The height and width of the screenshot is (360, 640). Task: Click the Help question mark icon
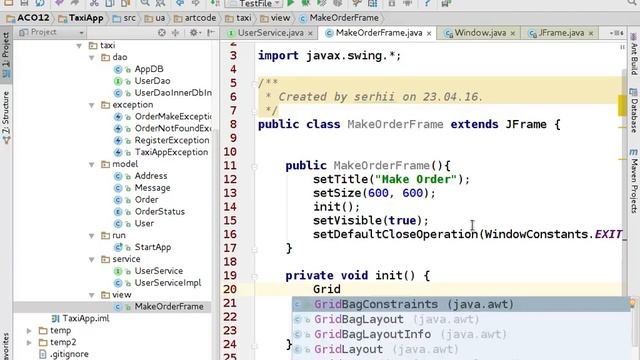[x=427, y=3]
